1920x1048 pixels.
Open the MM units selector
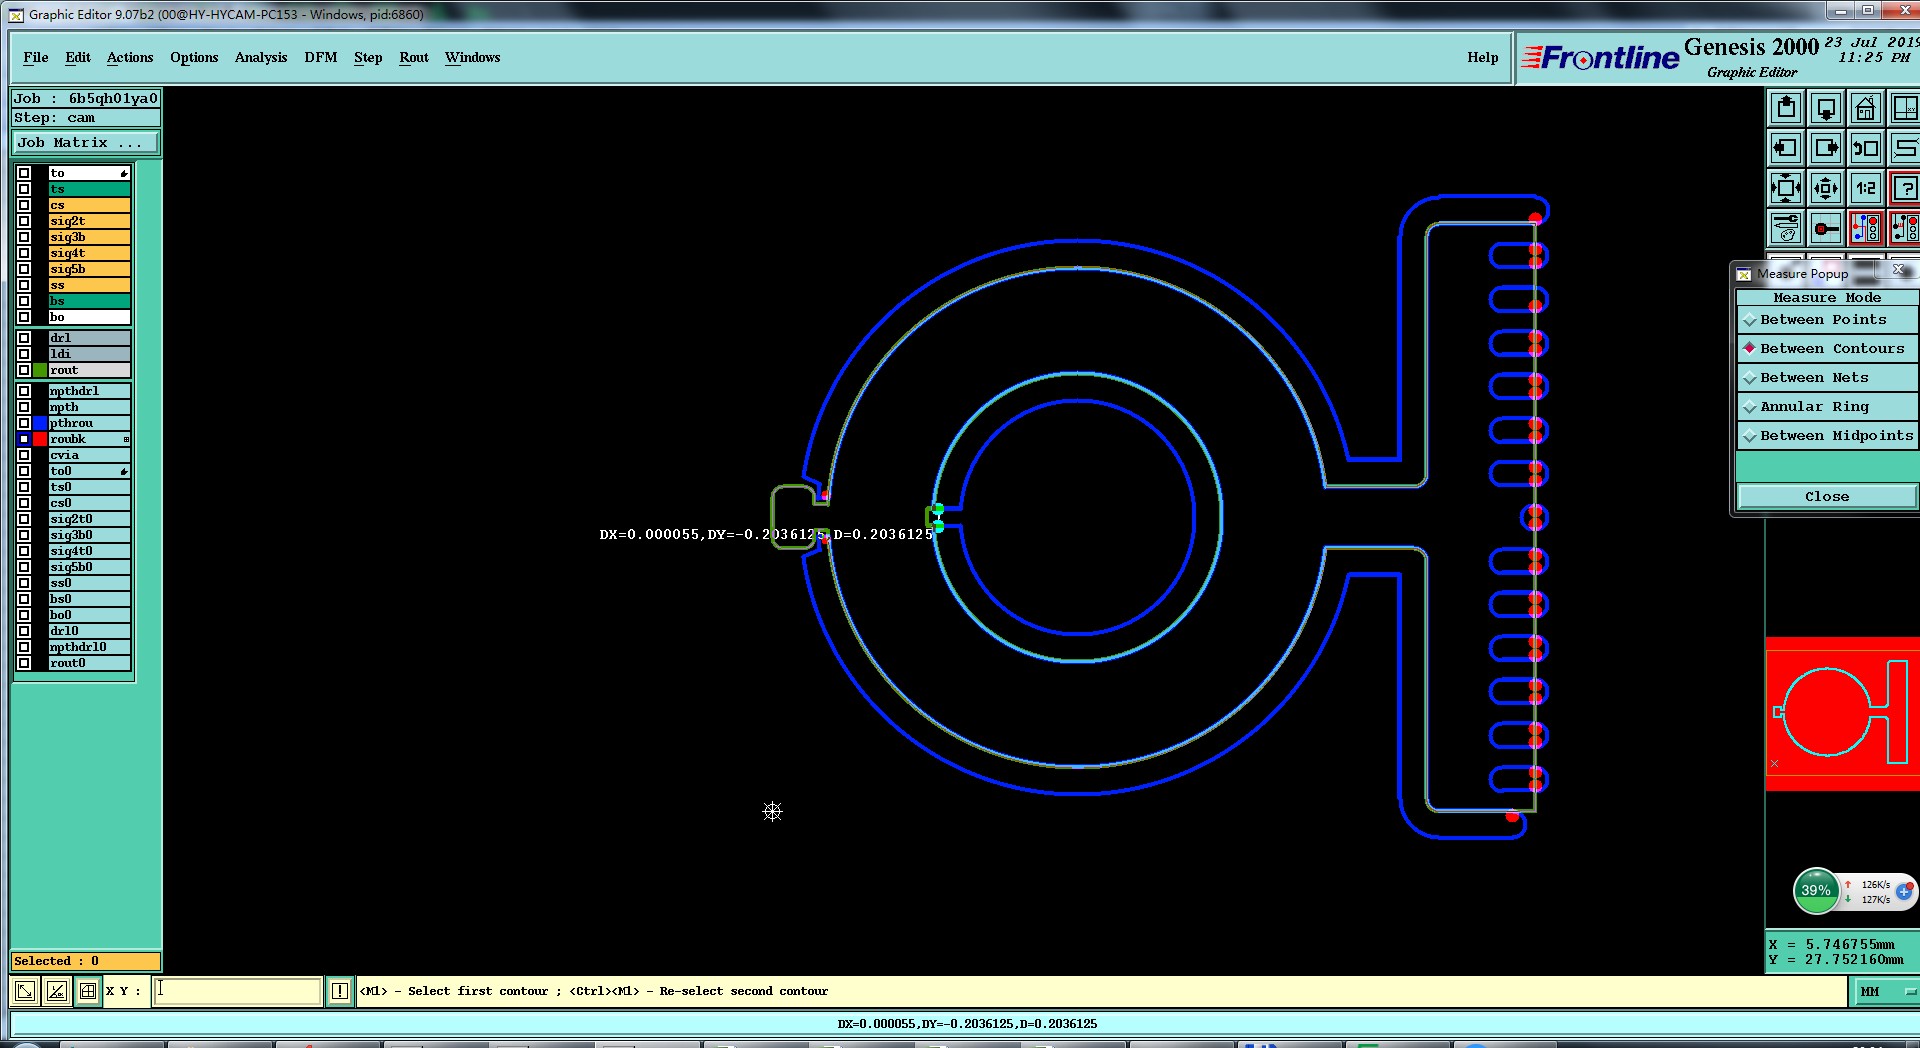[x=1885, y=992]
